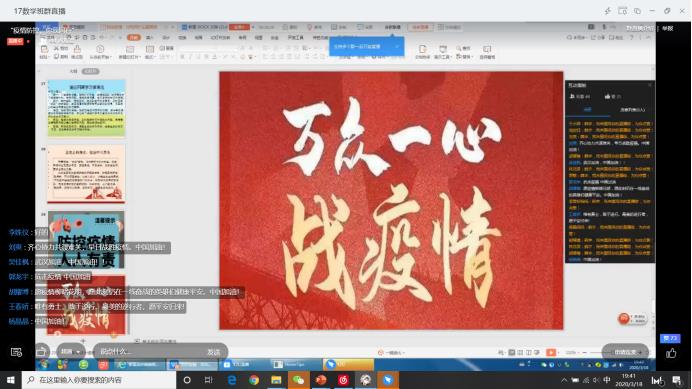Image resolution: width=692 pixels, height=389 pixels.
Task: Click the orange slideshow play button
Action: pos(551,352)
